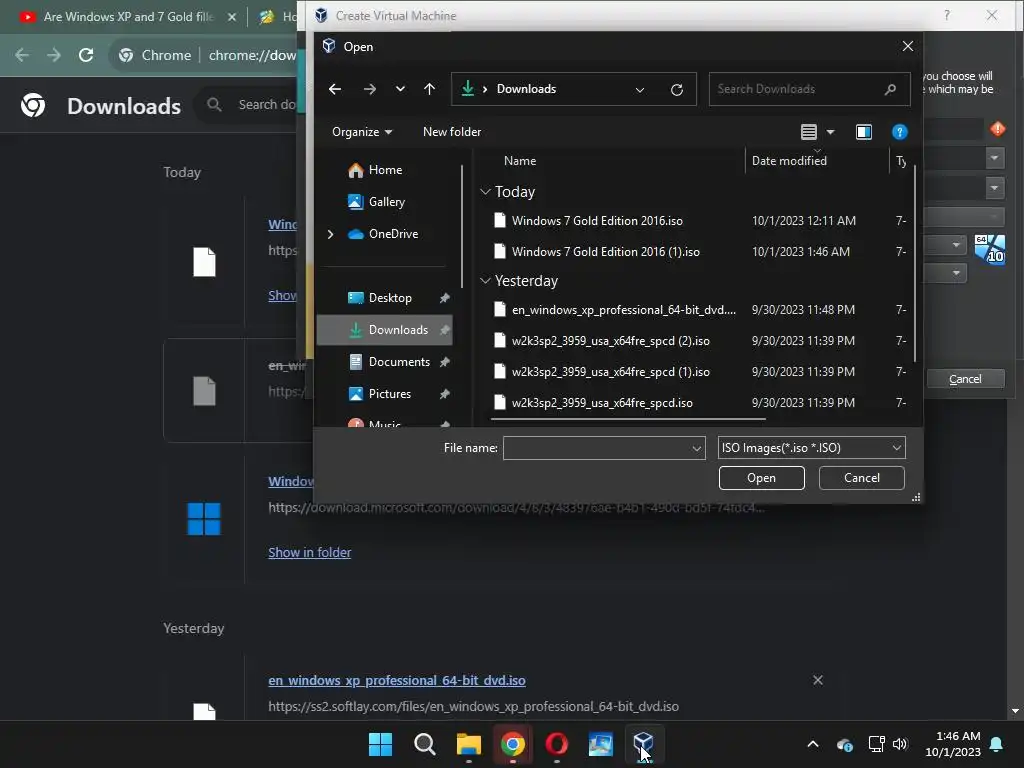Cancel the Open file dialog
1024x768 pixels.
[861, 478]
